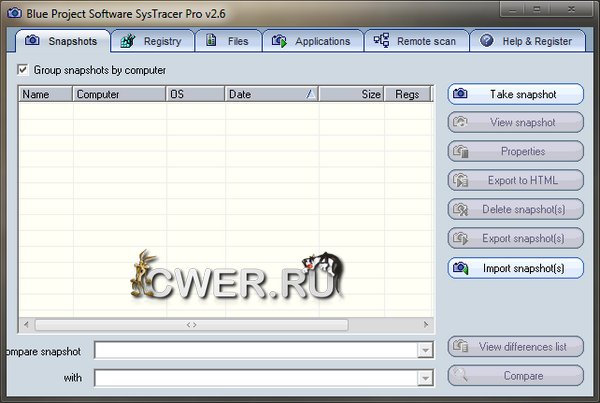Open the Files tab
600x403 pixels.
pos(229,41)
